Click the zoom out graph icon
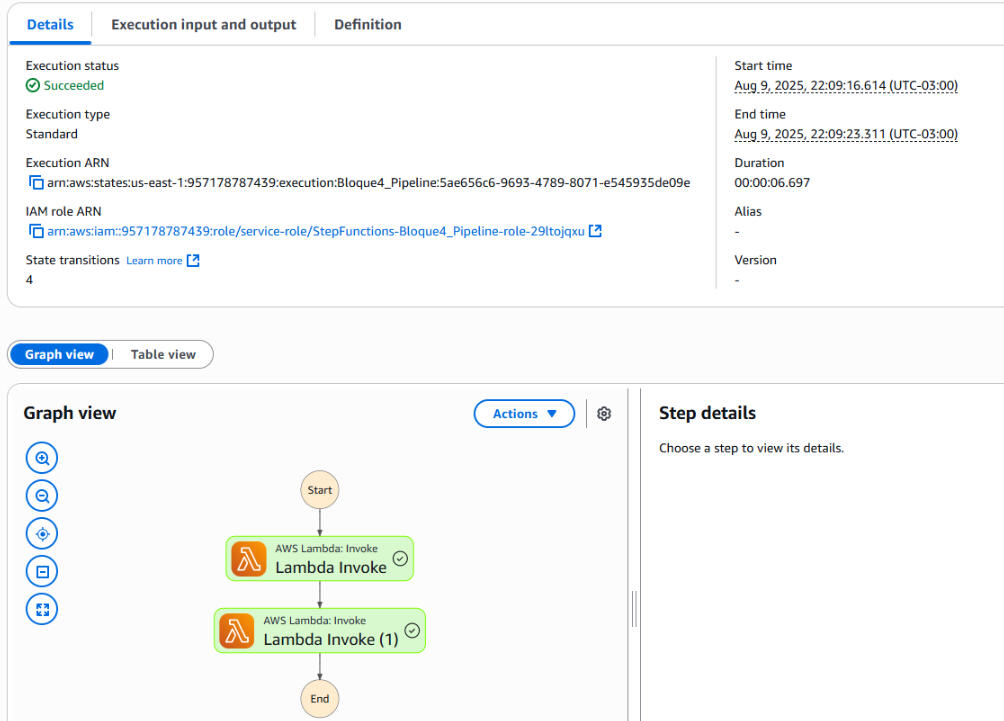Image resolution: width=1004 pixels, height=721 pixels. (42, 496)
